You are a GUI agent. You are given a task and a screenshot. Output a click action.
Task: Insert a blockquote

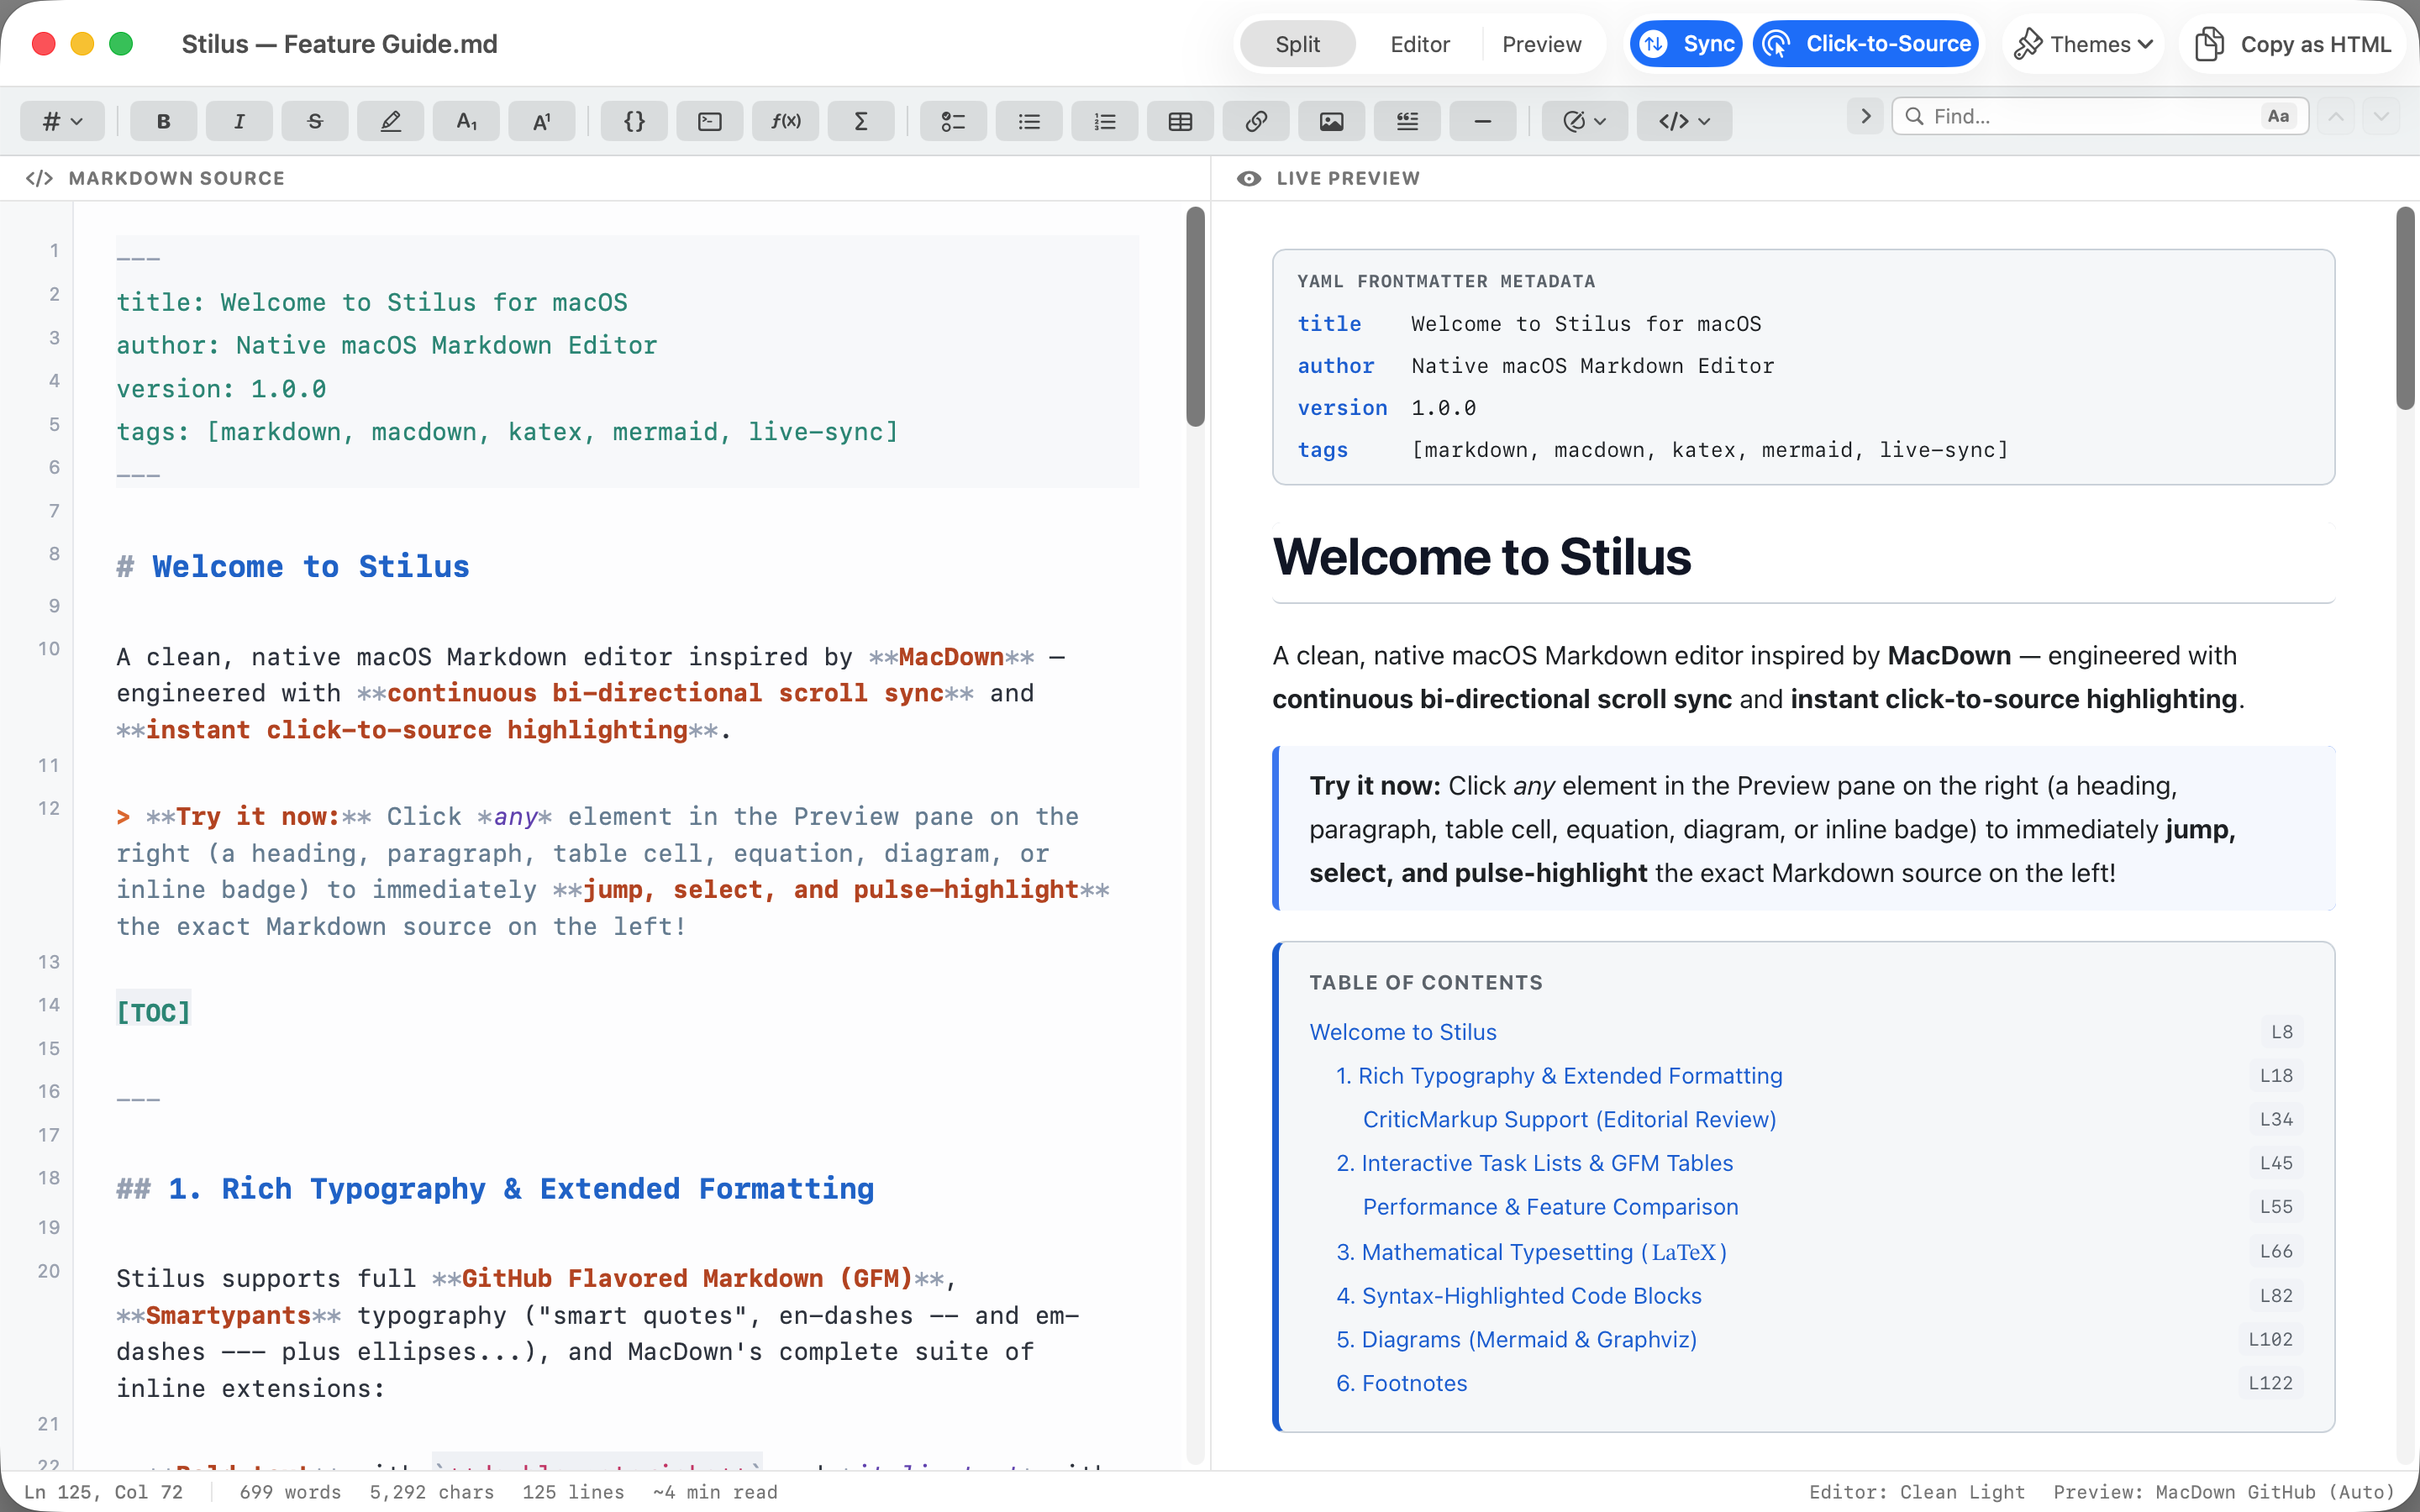click(1407, 121)
